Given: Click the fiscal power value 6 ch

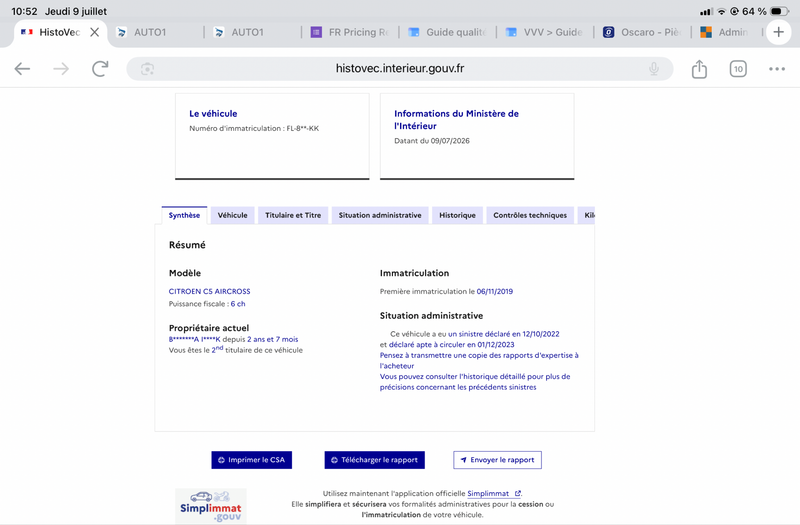Looking at the screenshot, I should tap(238, 304).
